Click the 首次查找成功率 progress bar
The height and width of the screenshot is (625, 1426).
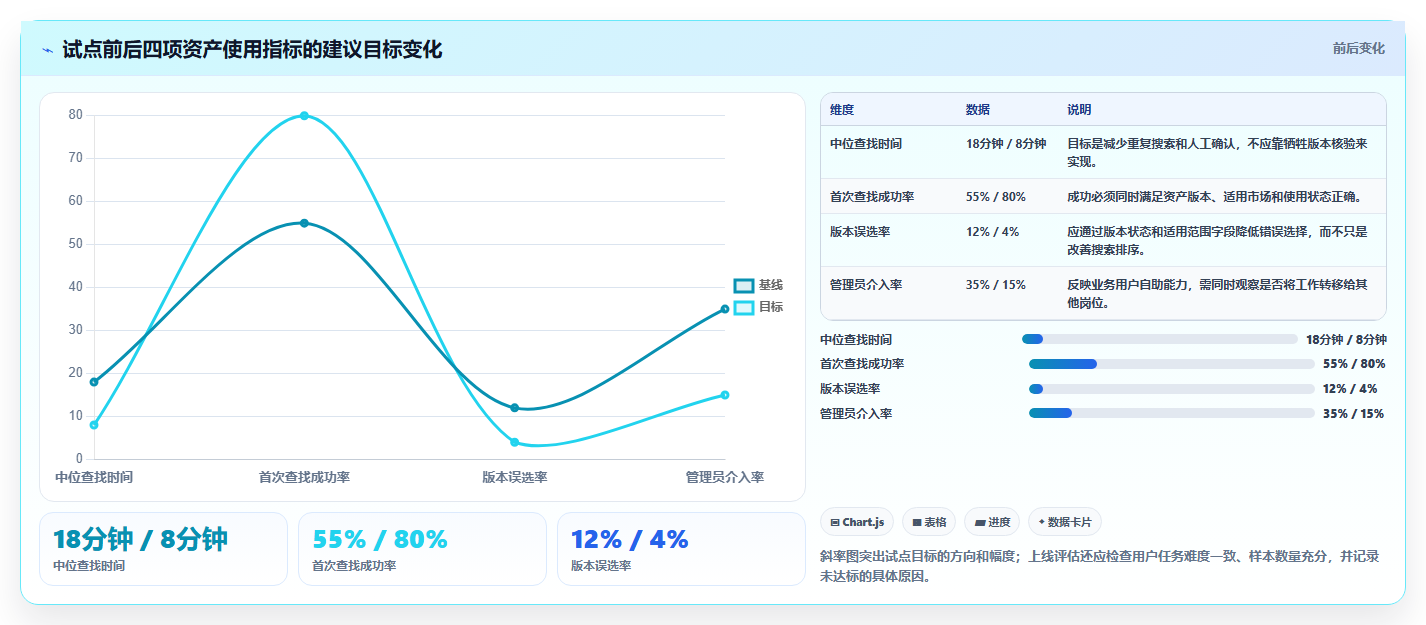tap(1171, 364)
